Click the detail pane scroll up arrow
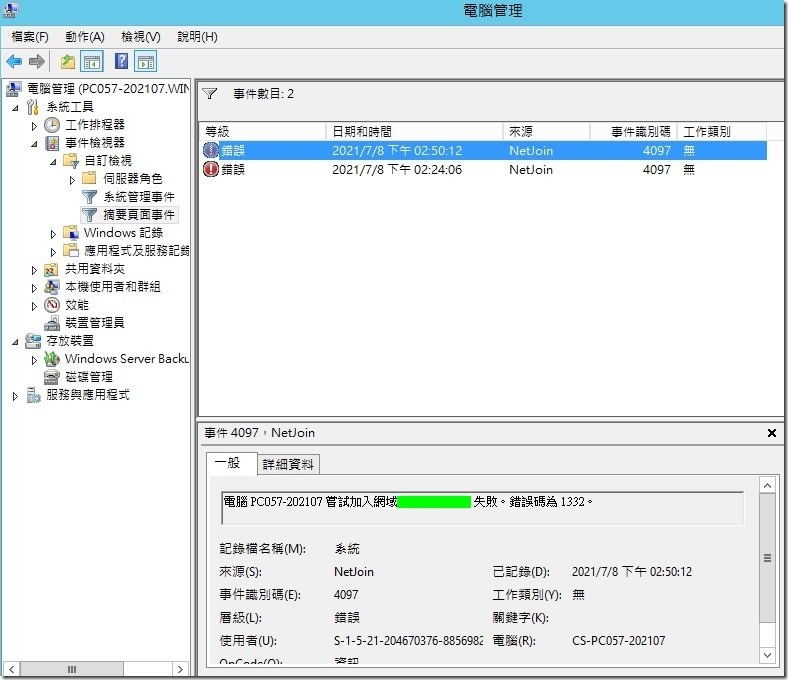The width and height of the screenshot is (788, 680). click(x=767, y=485)
